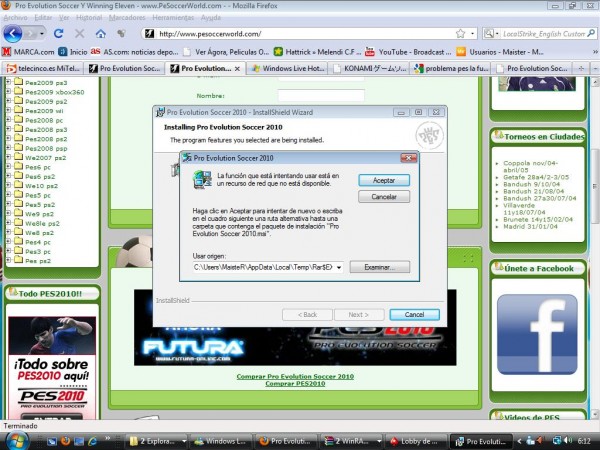This screenshot has height=450, width=600.
Task: Open the Windows Start orb
Action: tap(16, 441)
